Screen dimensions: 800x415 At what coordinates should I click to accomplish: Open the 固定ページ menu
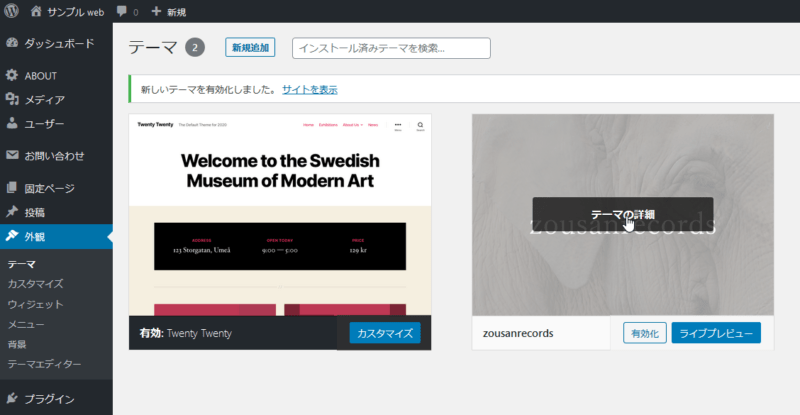tap(49, 188)
